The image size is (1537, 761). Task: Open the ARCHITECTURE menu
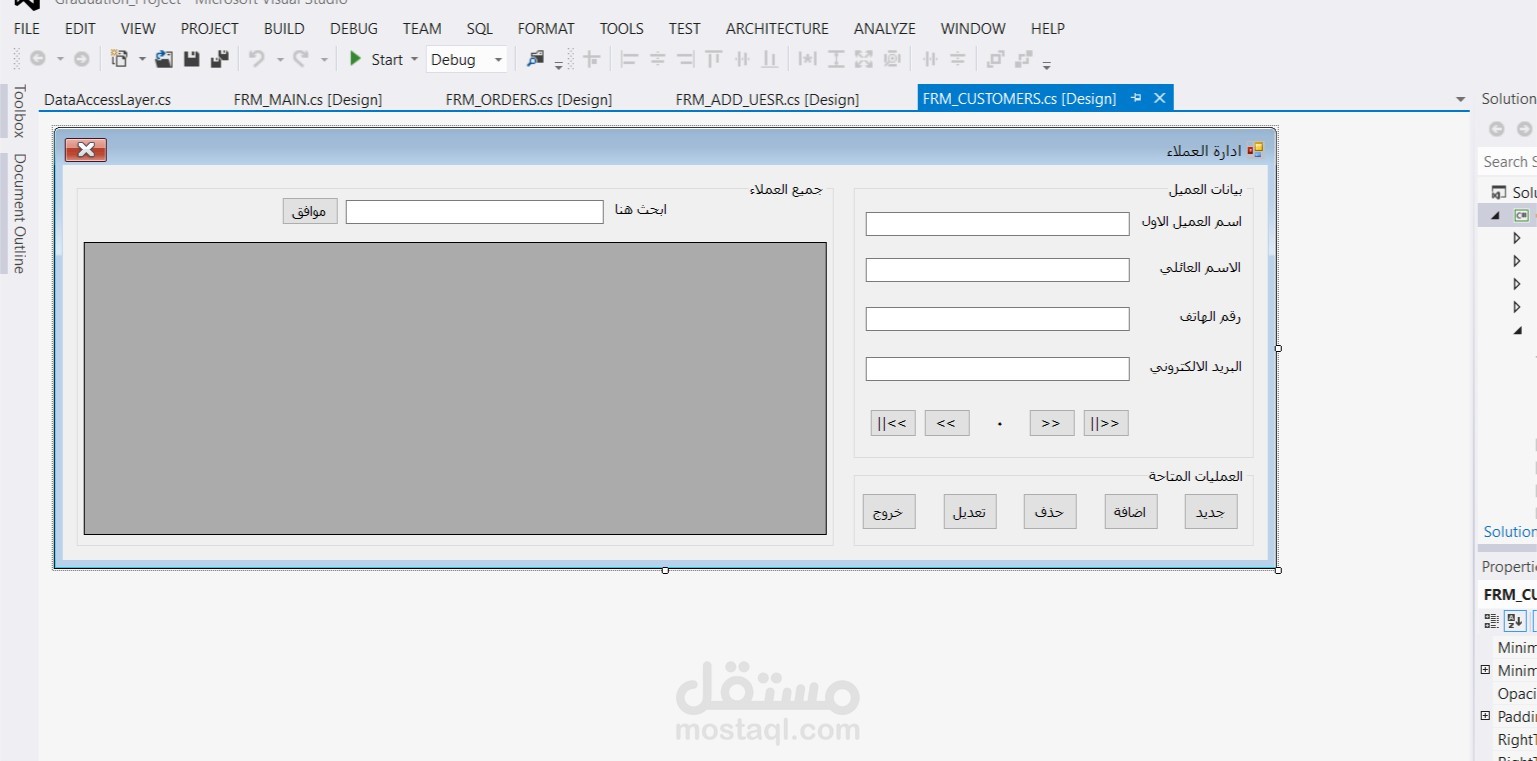[777, 28]
